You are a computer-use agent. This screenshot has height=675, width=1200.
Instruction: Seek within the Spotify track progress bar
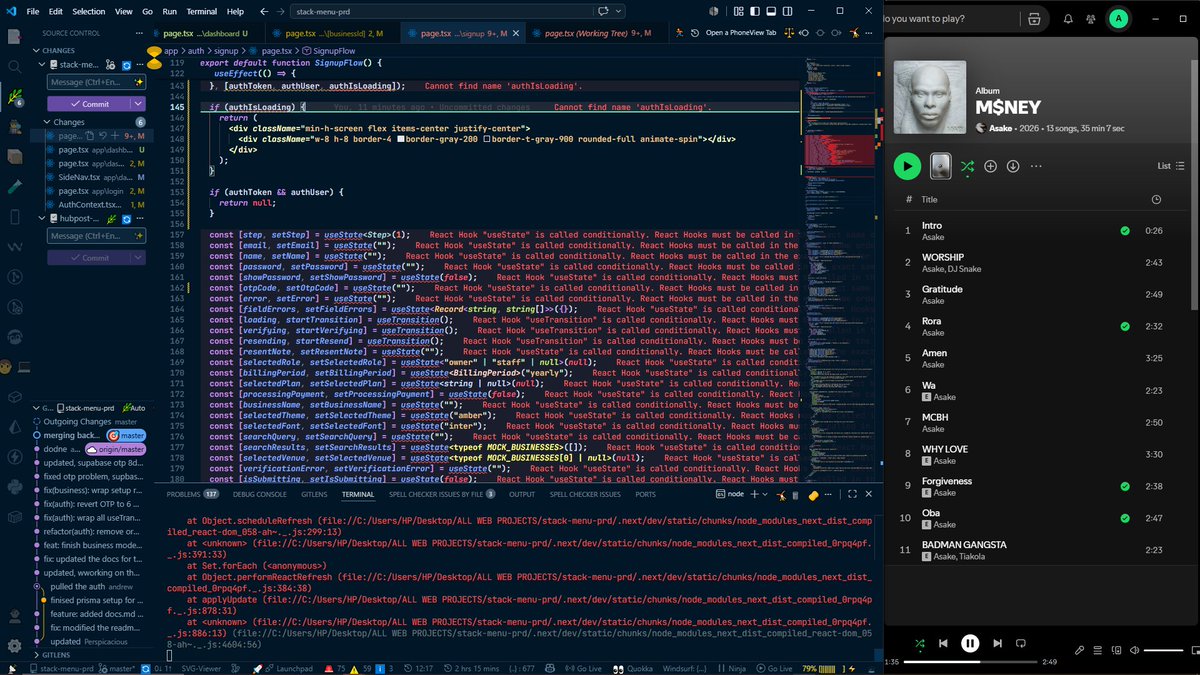point(970,662)
